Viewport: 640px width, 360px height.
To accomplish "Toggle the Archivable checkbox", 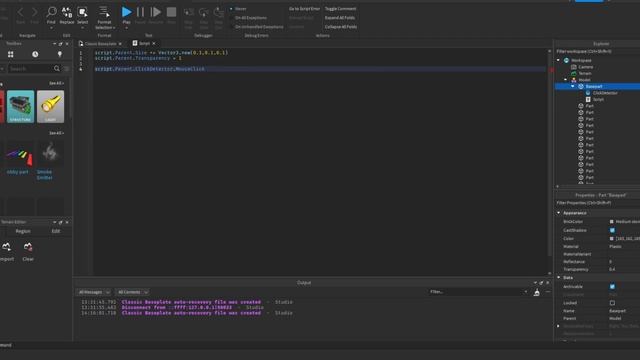I will click(612, 287).
